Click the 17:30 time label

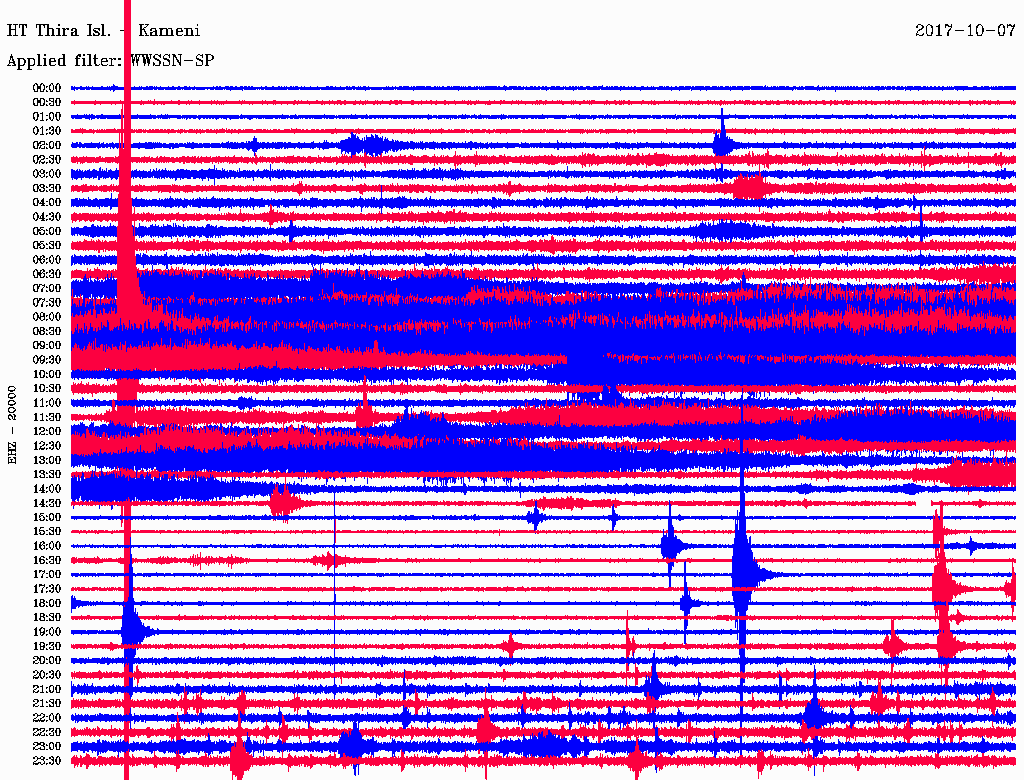click(47, 589)
